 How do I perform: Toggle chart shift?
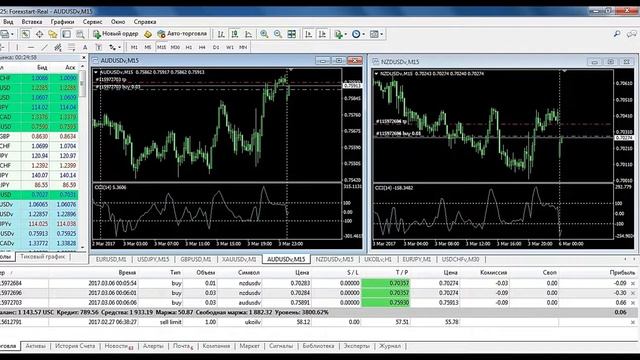(x=322, y=34)
